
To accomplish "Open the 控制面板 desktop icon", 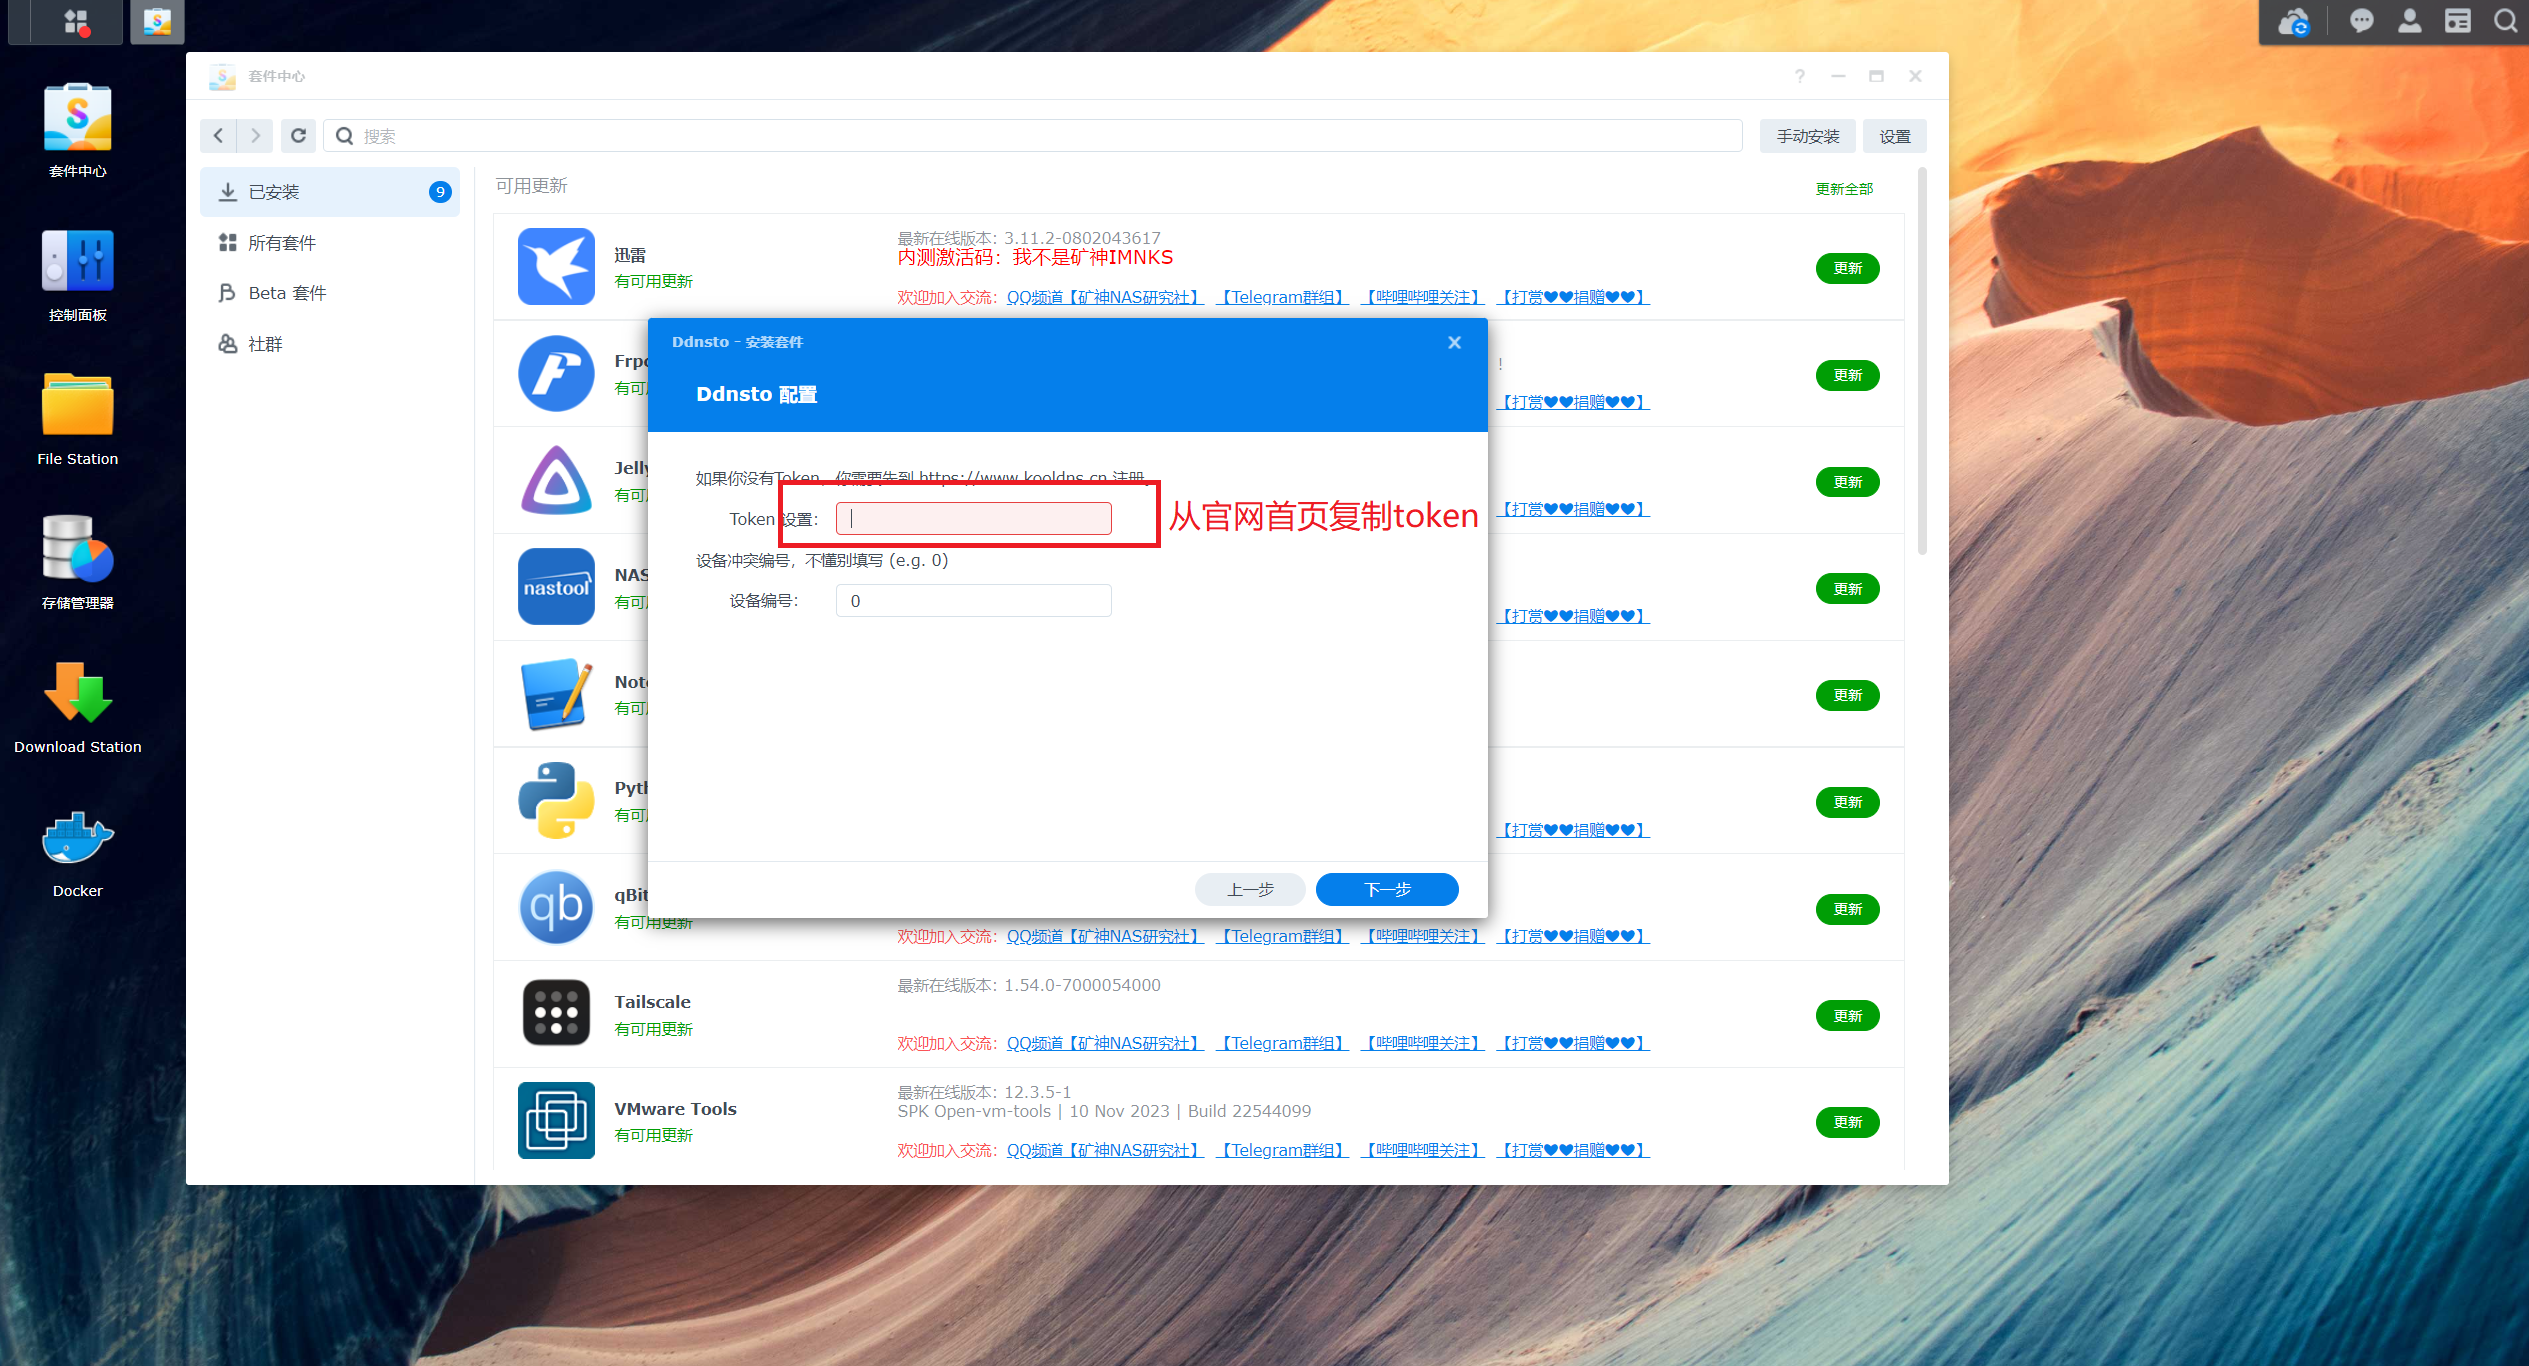I will pyautogui.click(x=77, y=262).
